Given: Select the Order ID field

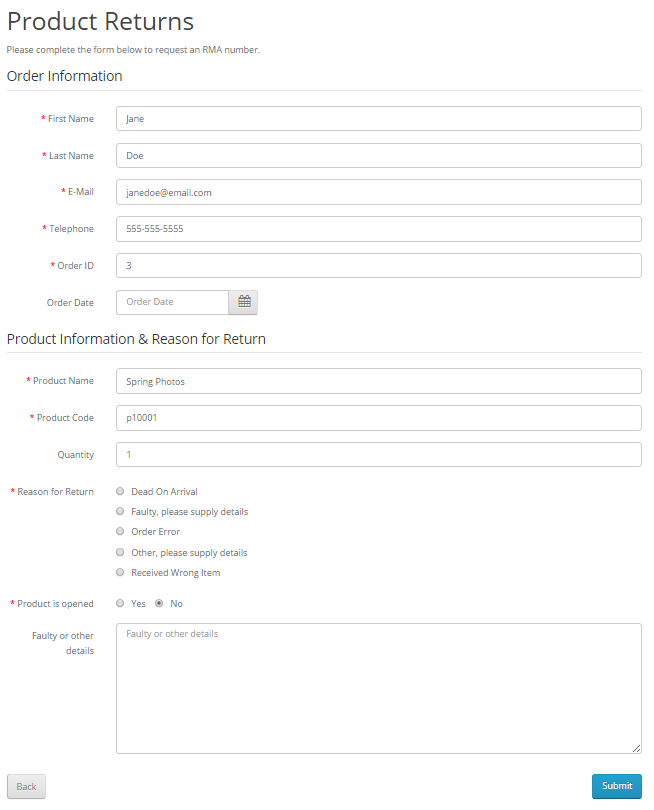Looking at the screenshot, I should pyautogui.click(x=379, y=266).
